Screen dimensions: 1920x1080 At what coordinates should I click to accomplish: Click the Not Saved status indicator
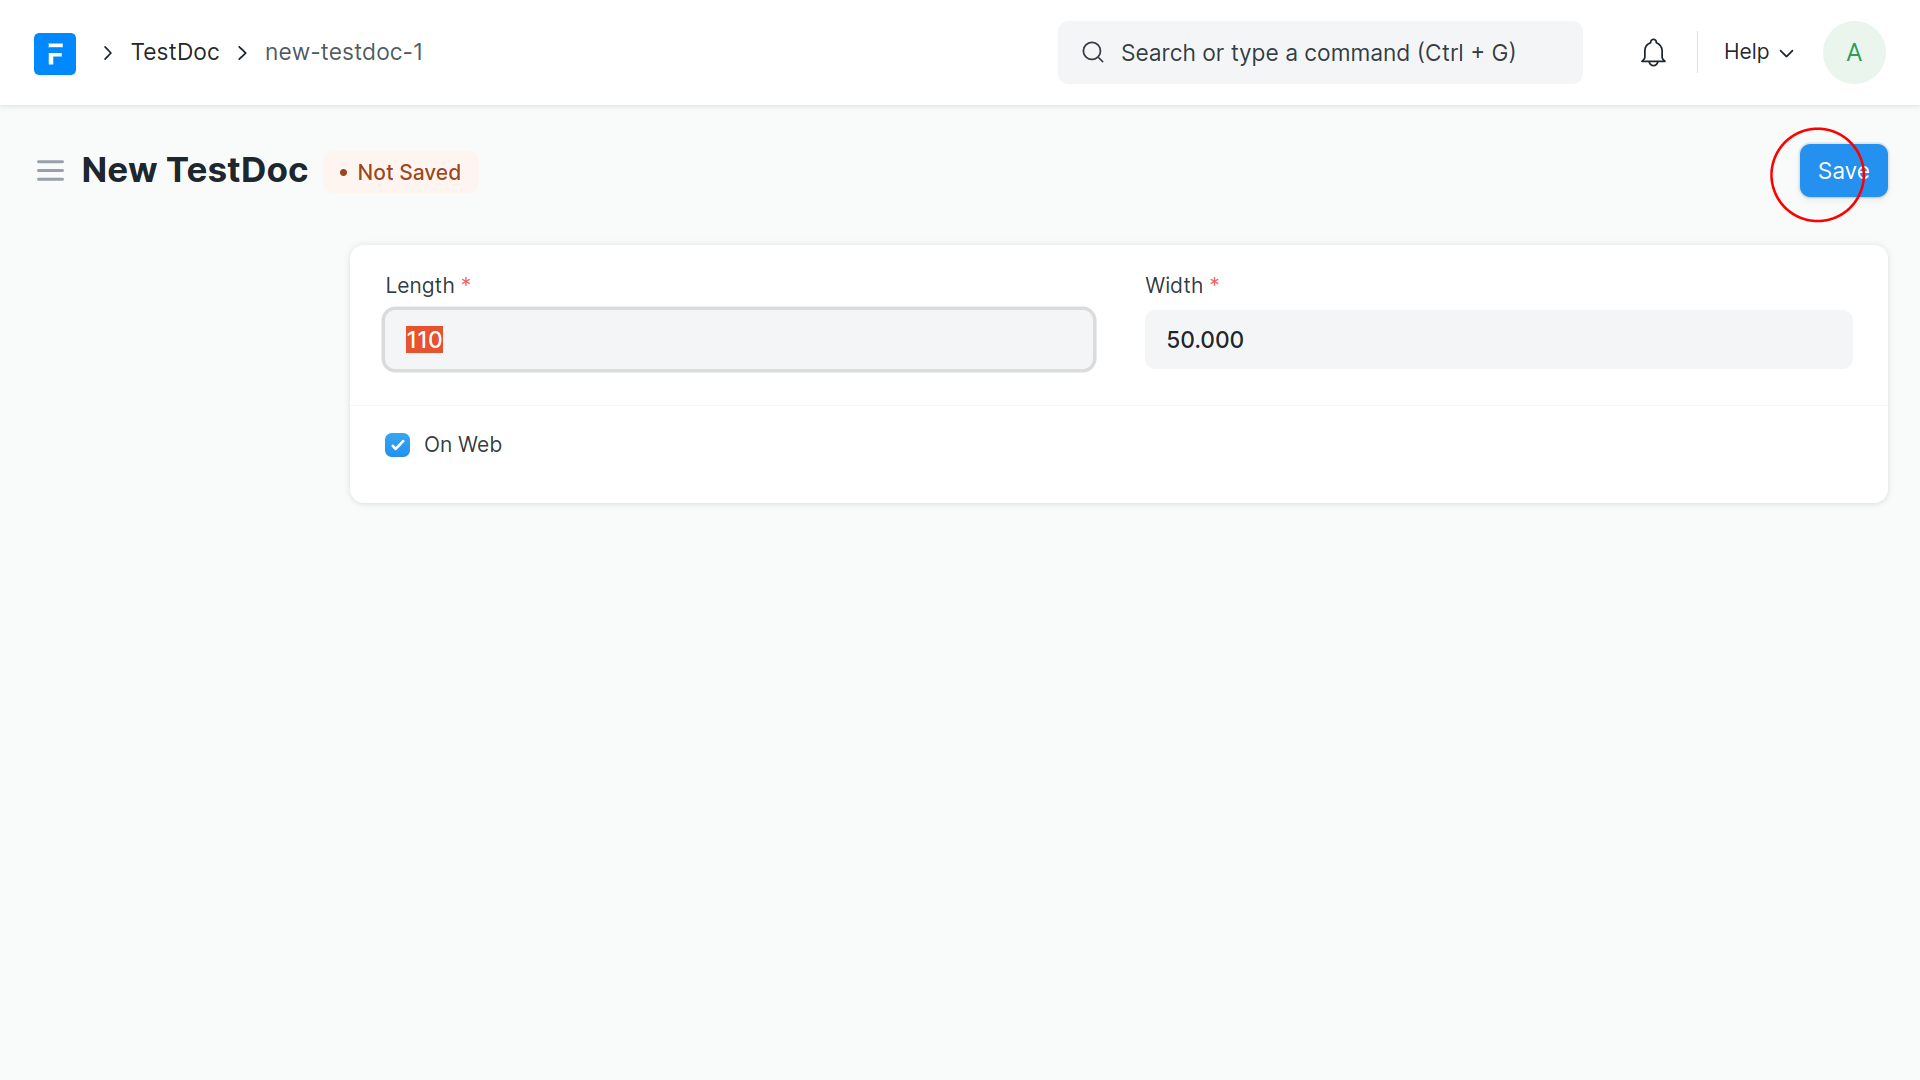(401, 172)
